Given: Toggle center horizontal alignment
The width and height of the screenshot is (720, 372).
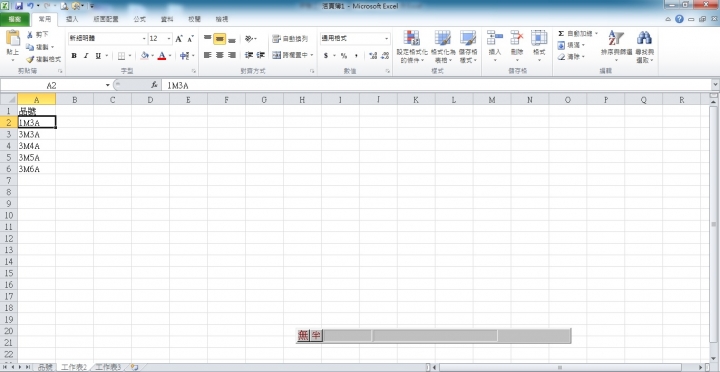Looking at the screenshot, I should coord(219,55).
